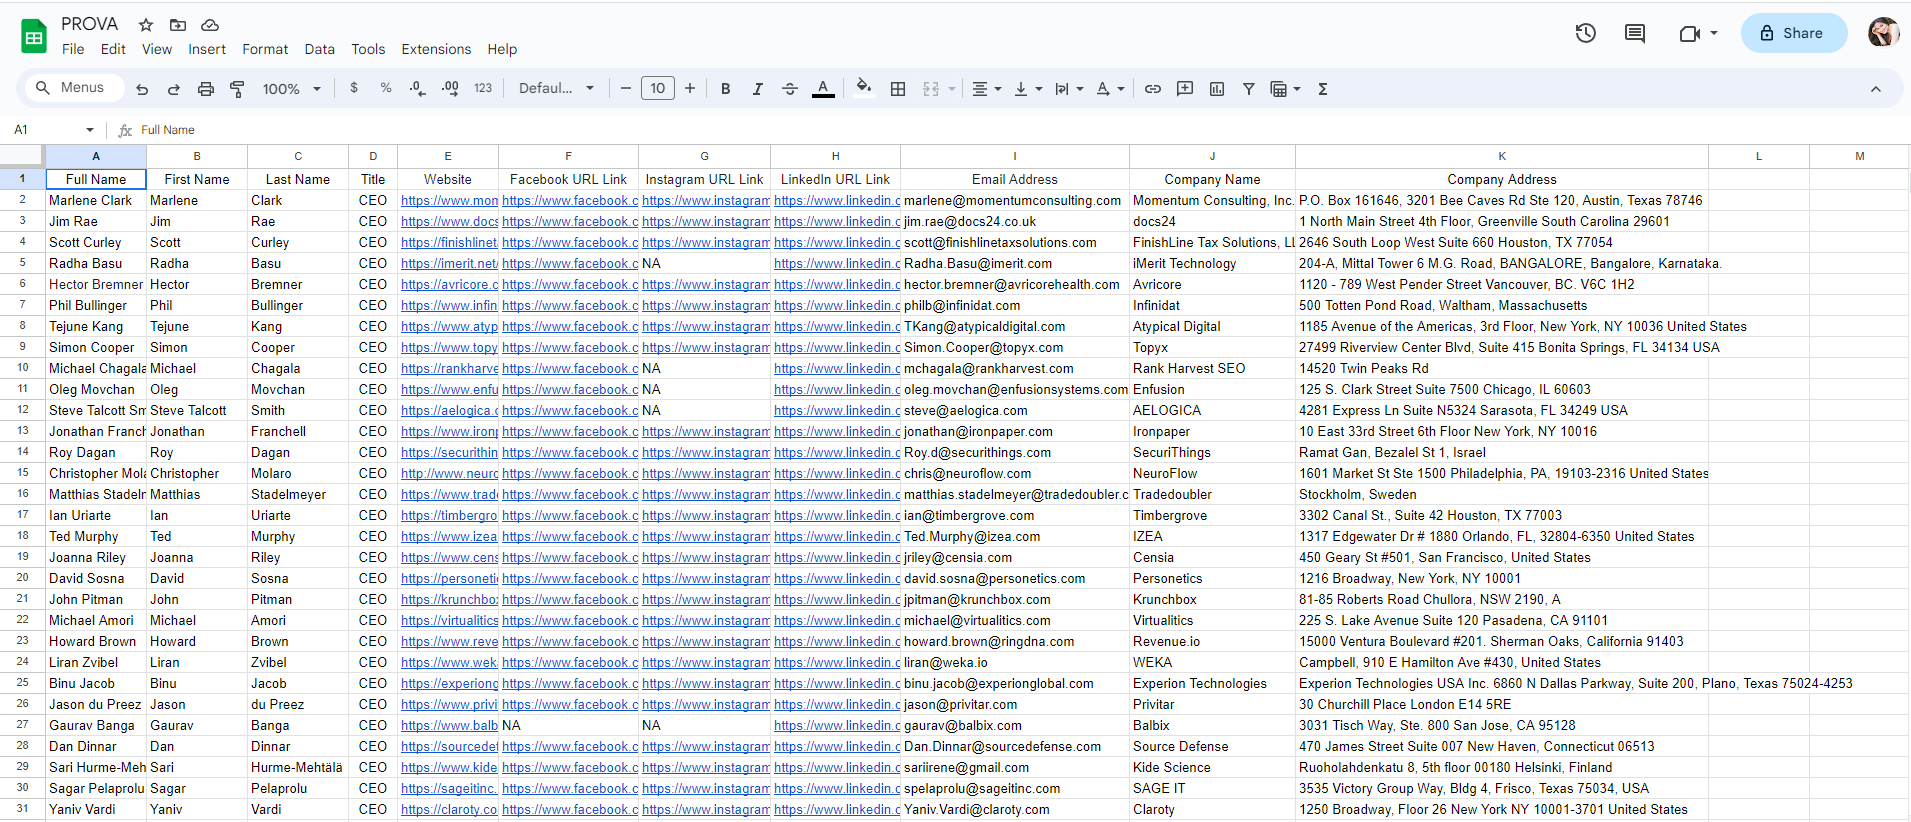Image resolution: width=1911 pixels, height=822 pixels.
Task: Increase font size with plus button
Action: pyautogui.click(x=690, y=88)
